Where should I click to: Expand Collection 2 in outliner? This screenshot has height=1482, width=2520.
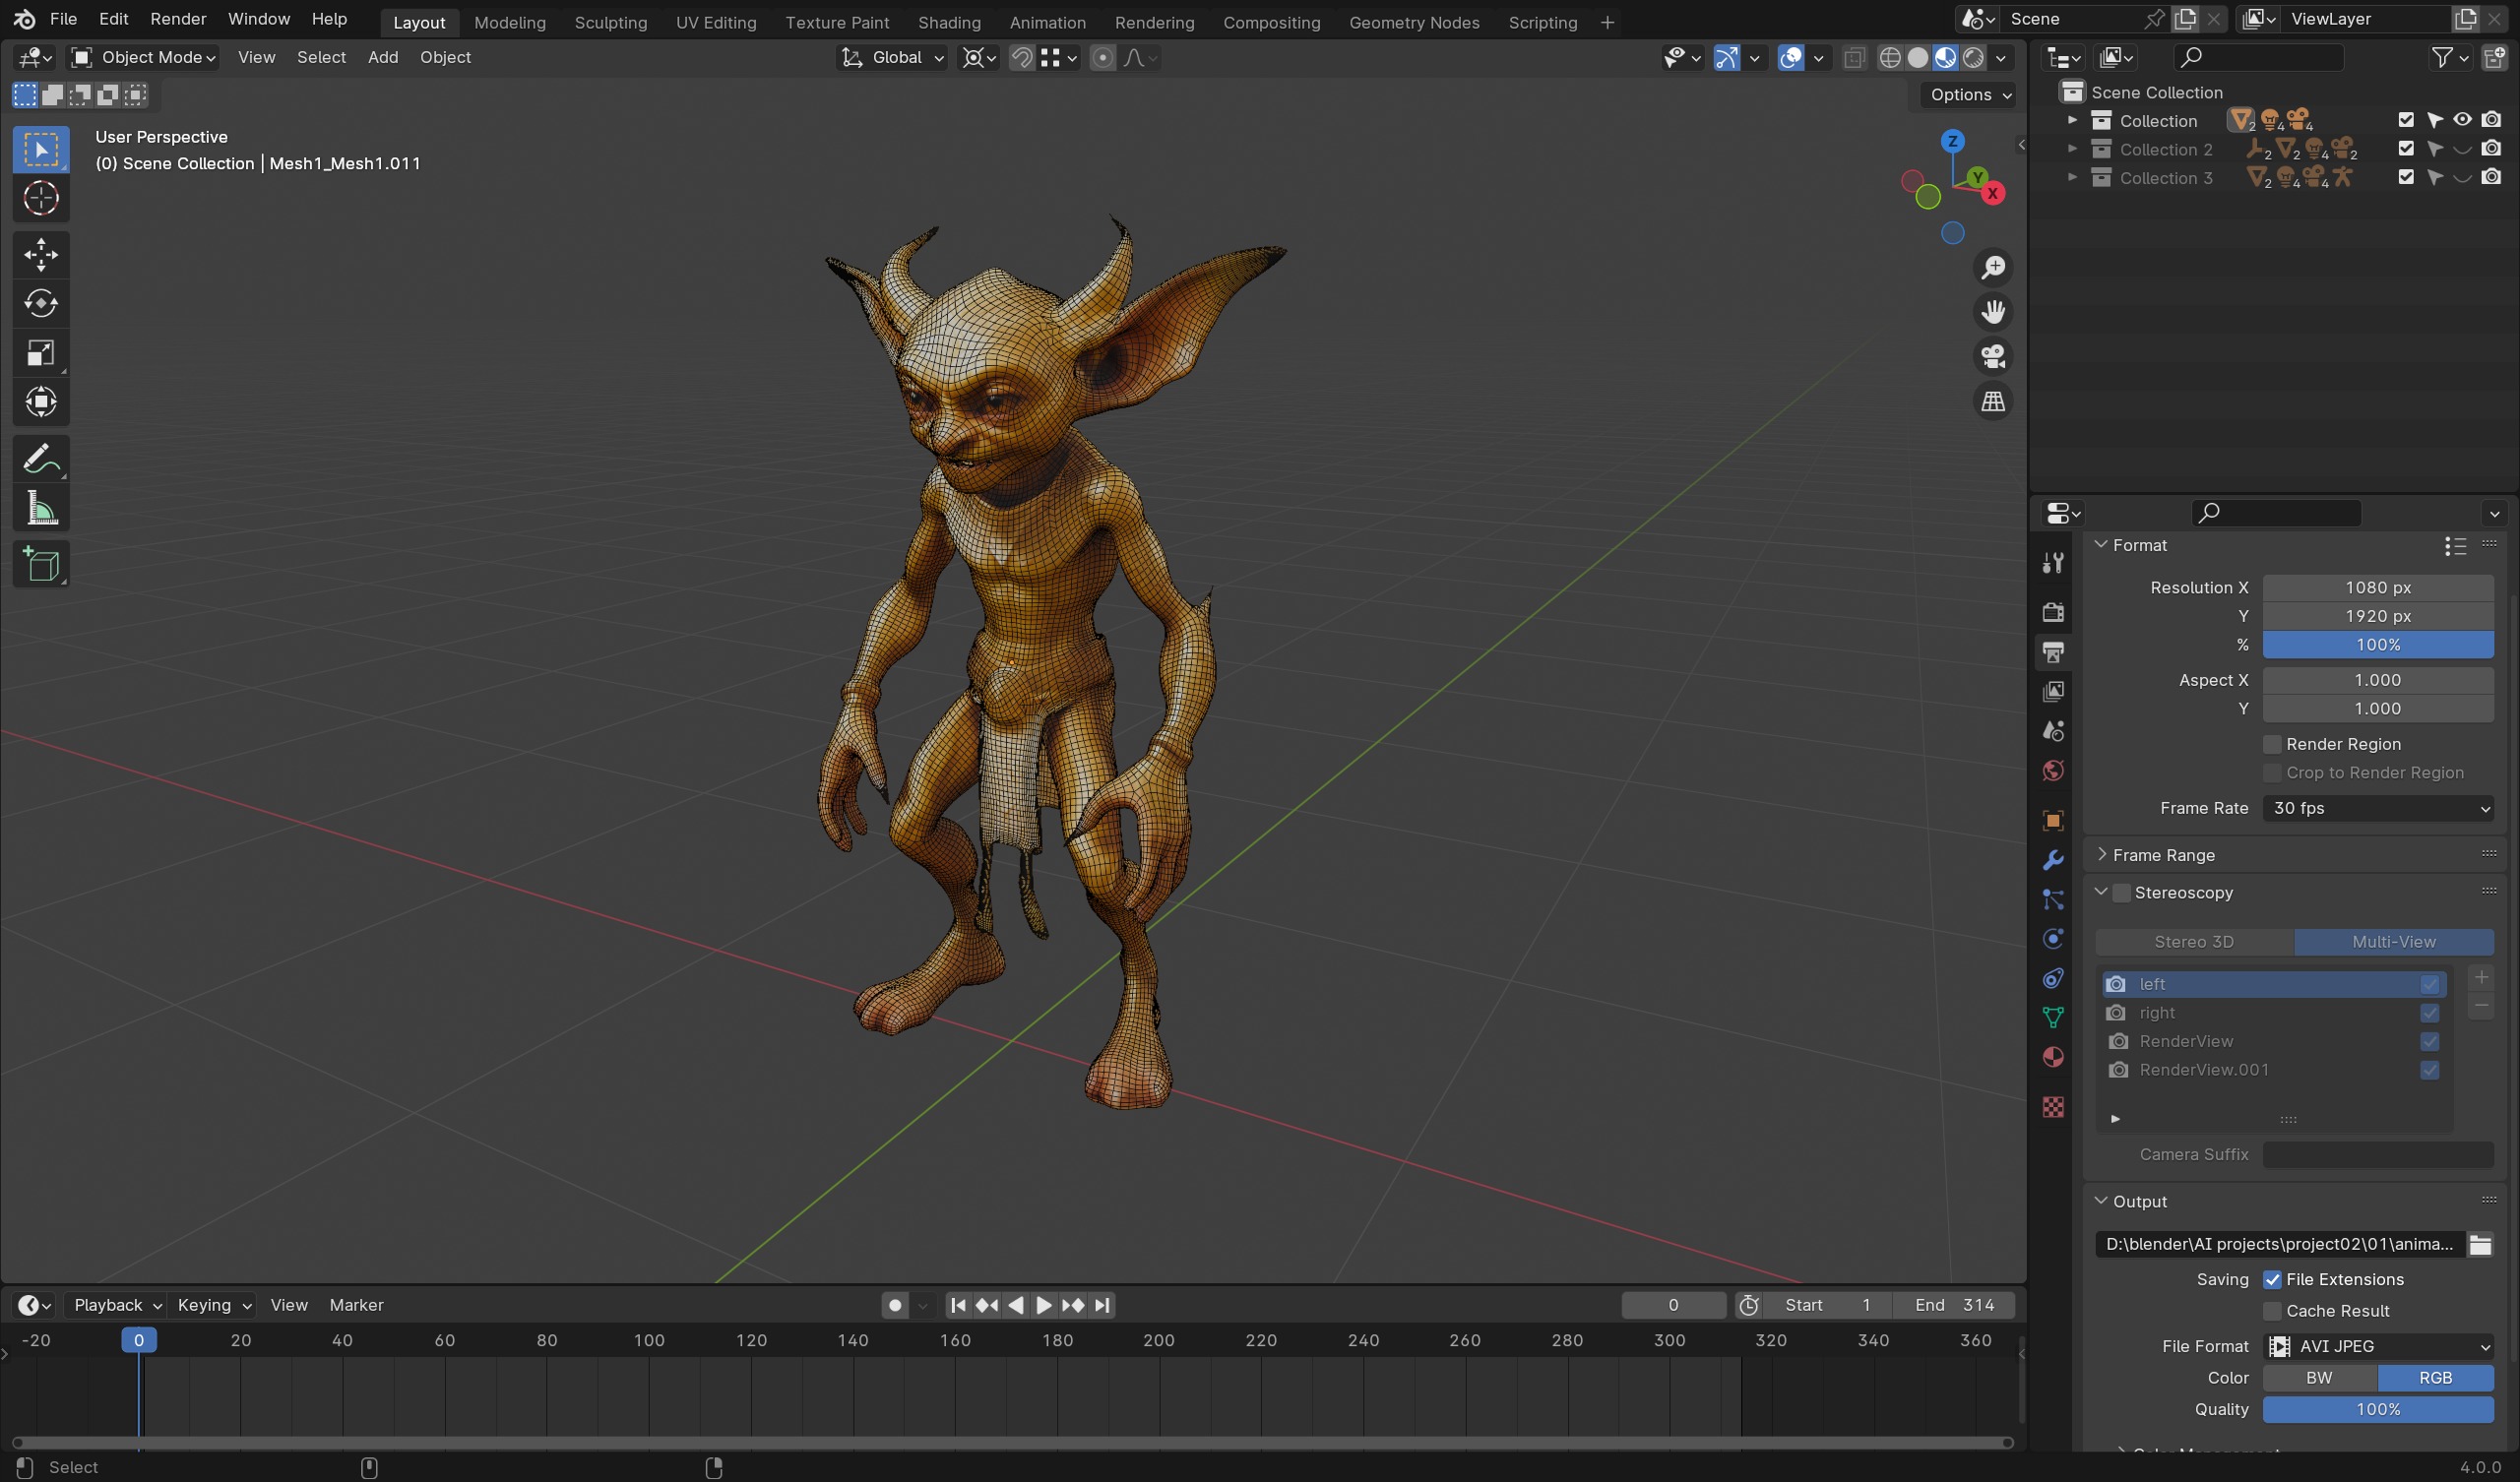point(2072,149)
